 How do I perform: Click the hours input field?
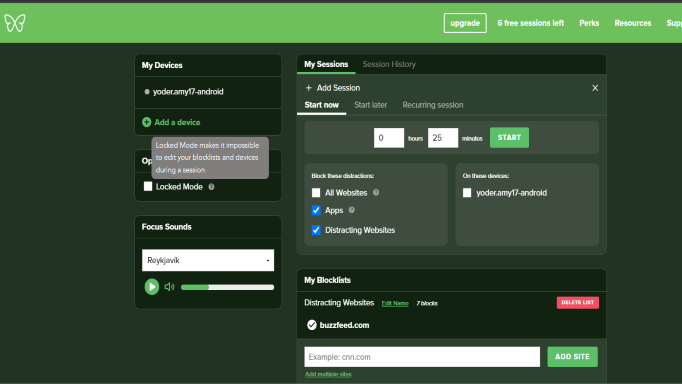tap(389, 138)
